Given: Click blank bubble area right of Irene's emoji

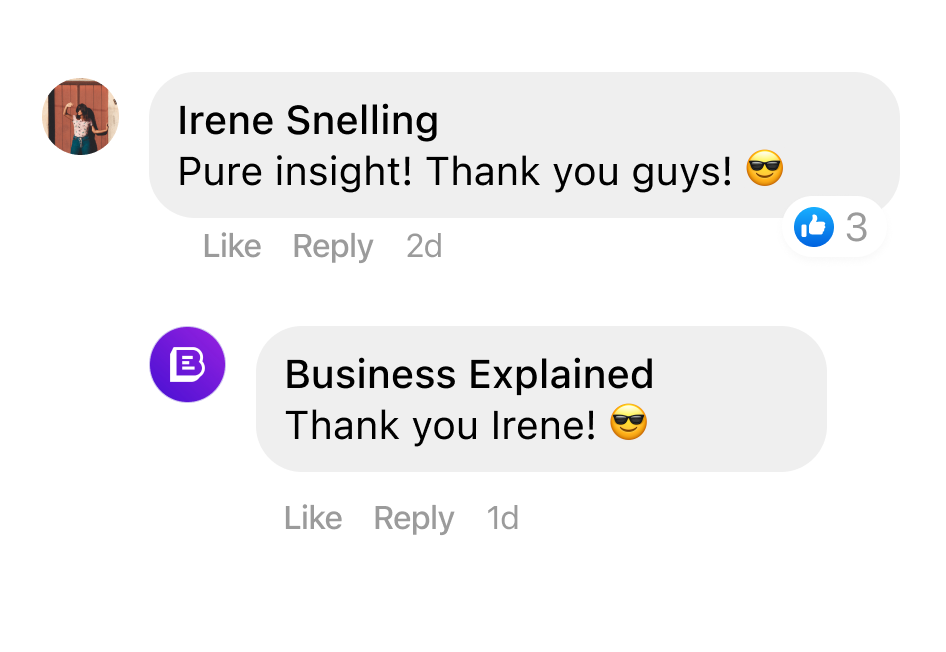Looking at the screenshot, I should (840, 160).
